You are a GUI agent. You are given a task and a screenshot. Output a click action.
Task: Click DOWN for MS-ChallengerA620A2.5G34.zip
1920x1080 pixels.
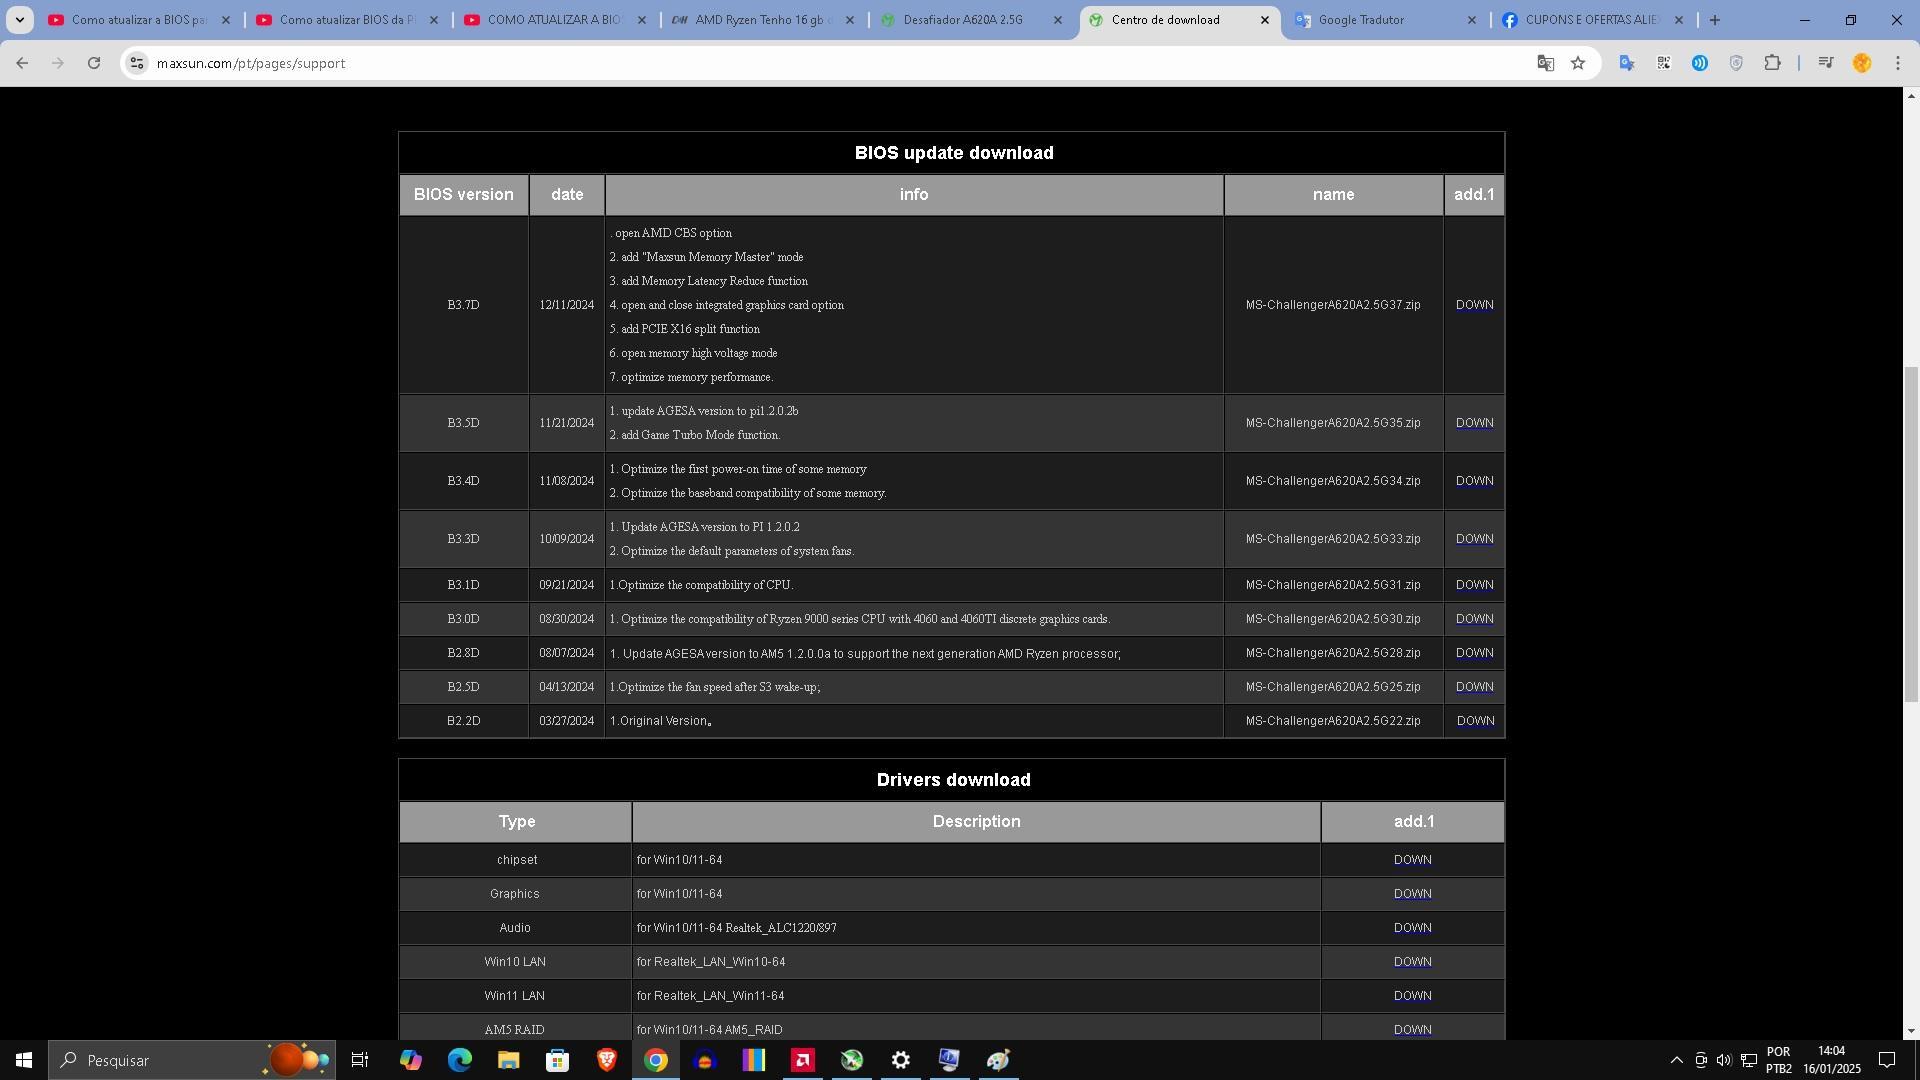[x=1474, y=481]
